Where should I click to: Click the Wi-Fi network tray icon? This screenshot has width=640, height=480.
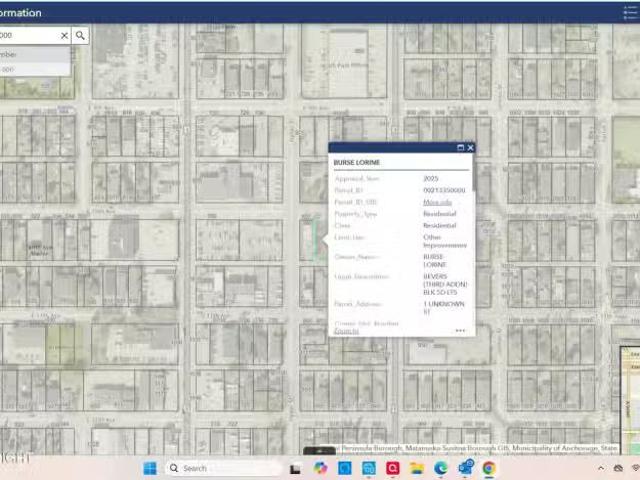pos(635,468)
